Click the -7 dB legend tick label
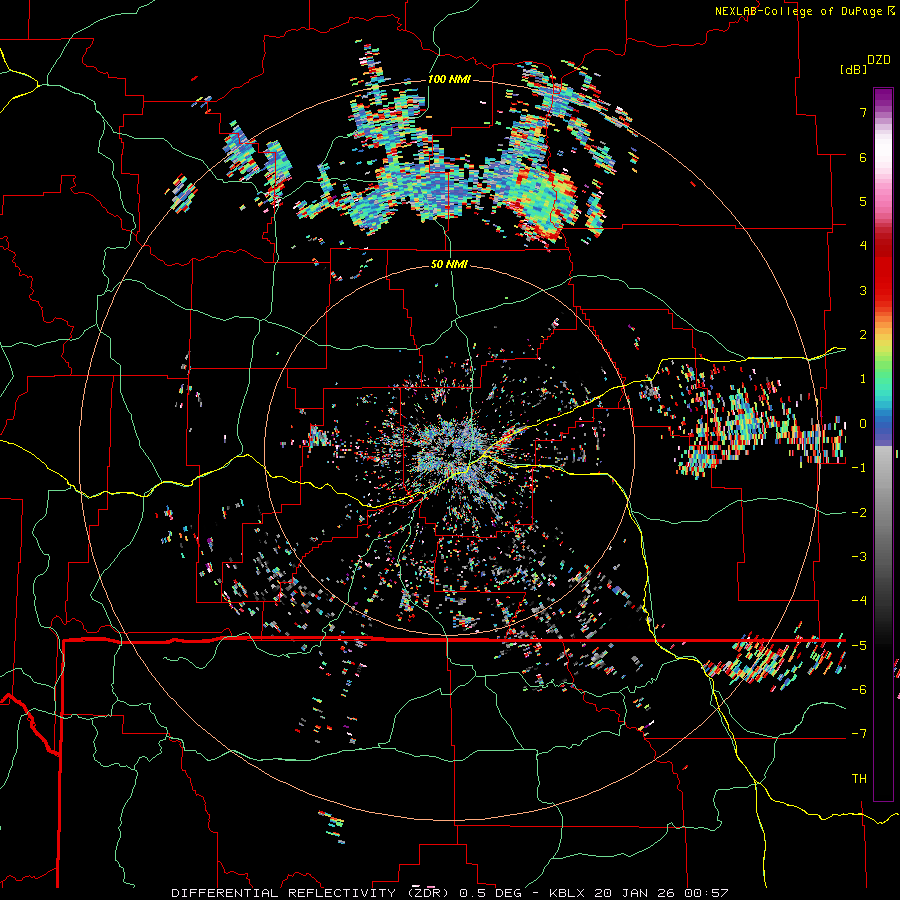 coord(859,734)
